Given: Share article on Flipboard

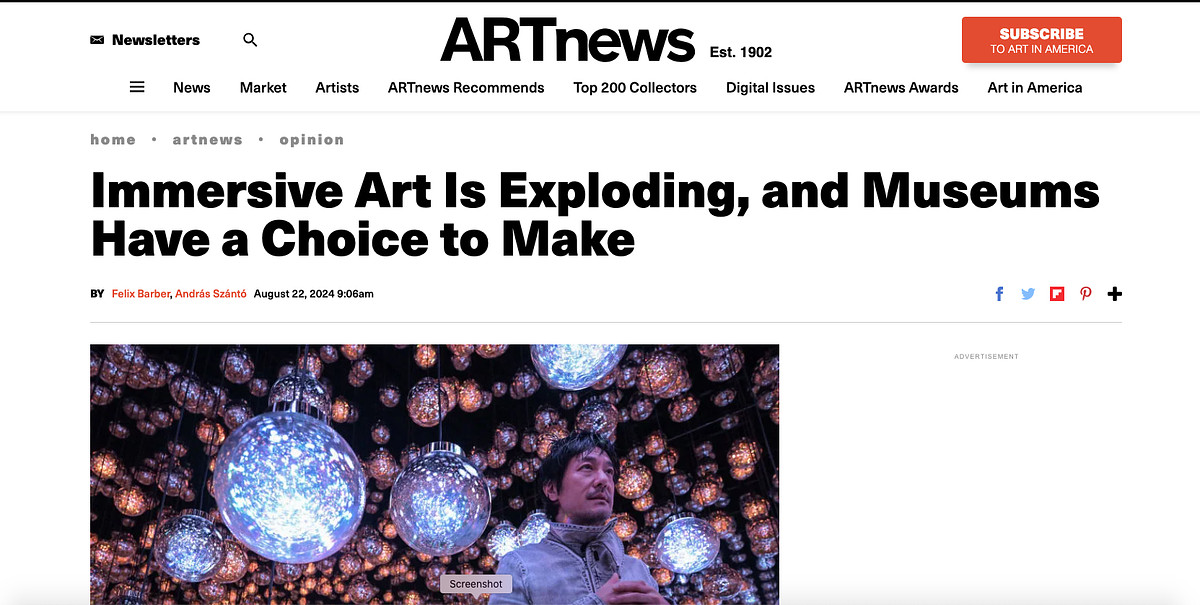Looking at the screenshot, I should (1057, 294).
